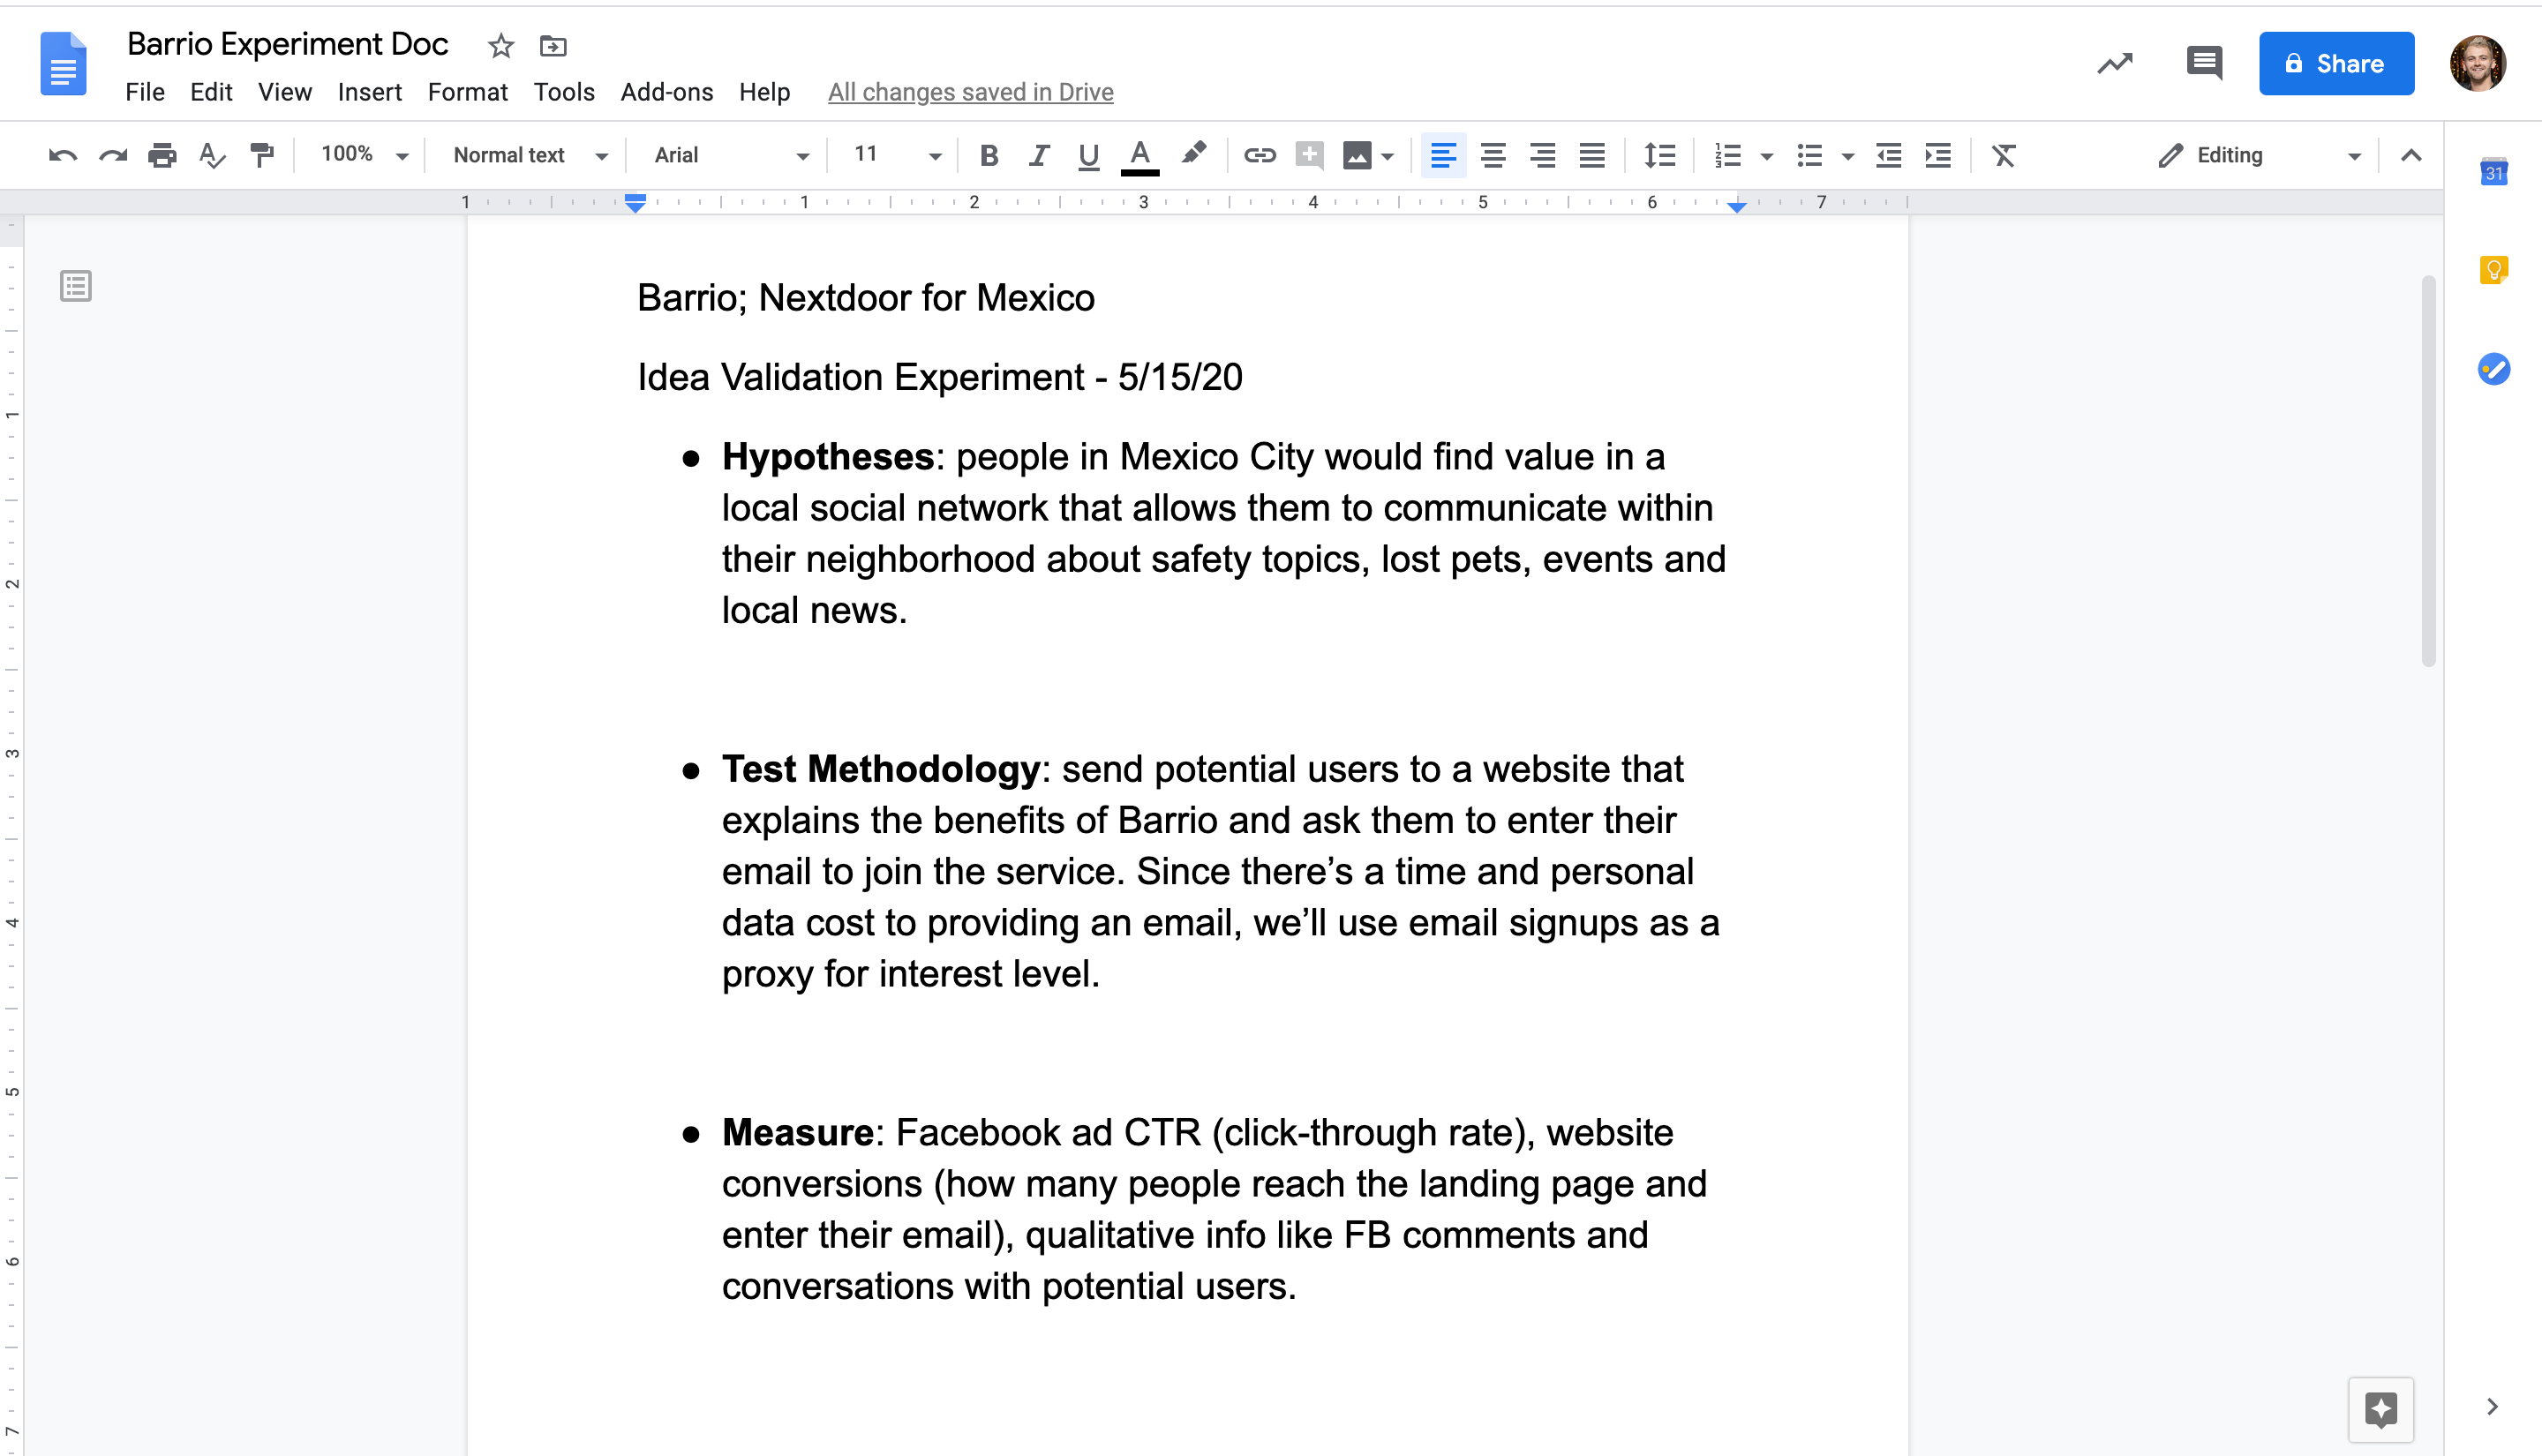Toggle italic formatting
This screenshot has width=2542, height=1456.
coord(1039,155)
